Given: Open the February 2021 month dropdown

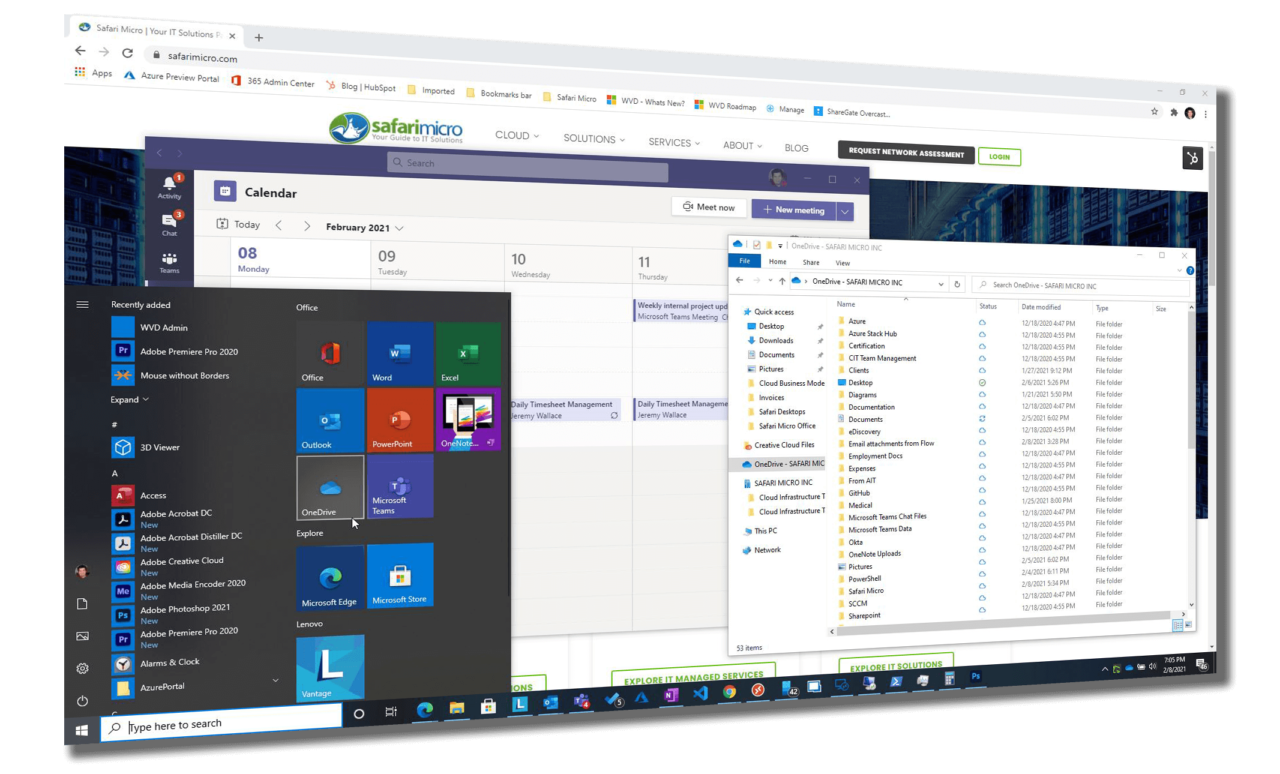Looking at the screenshot, I should pyautogui.click(x=365, y=228).
